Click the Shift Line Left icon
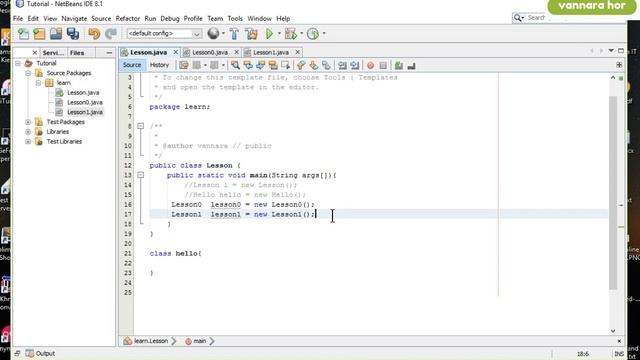This screenshot has height=360, width=640. (x=342, y=65)
